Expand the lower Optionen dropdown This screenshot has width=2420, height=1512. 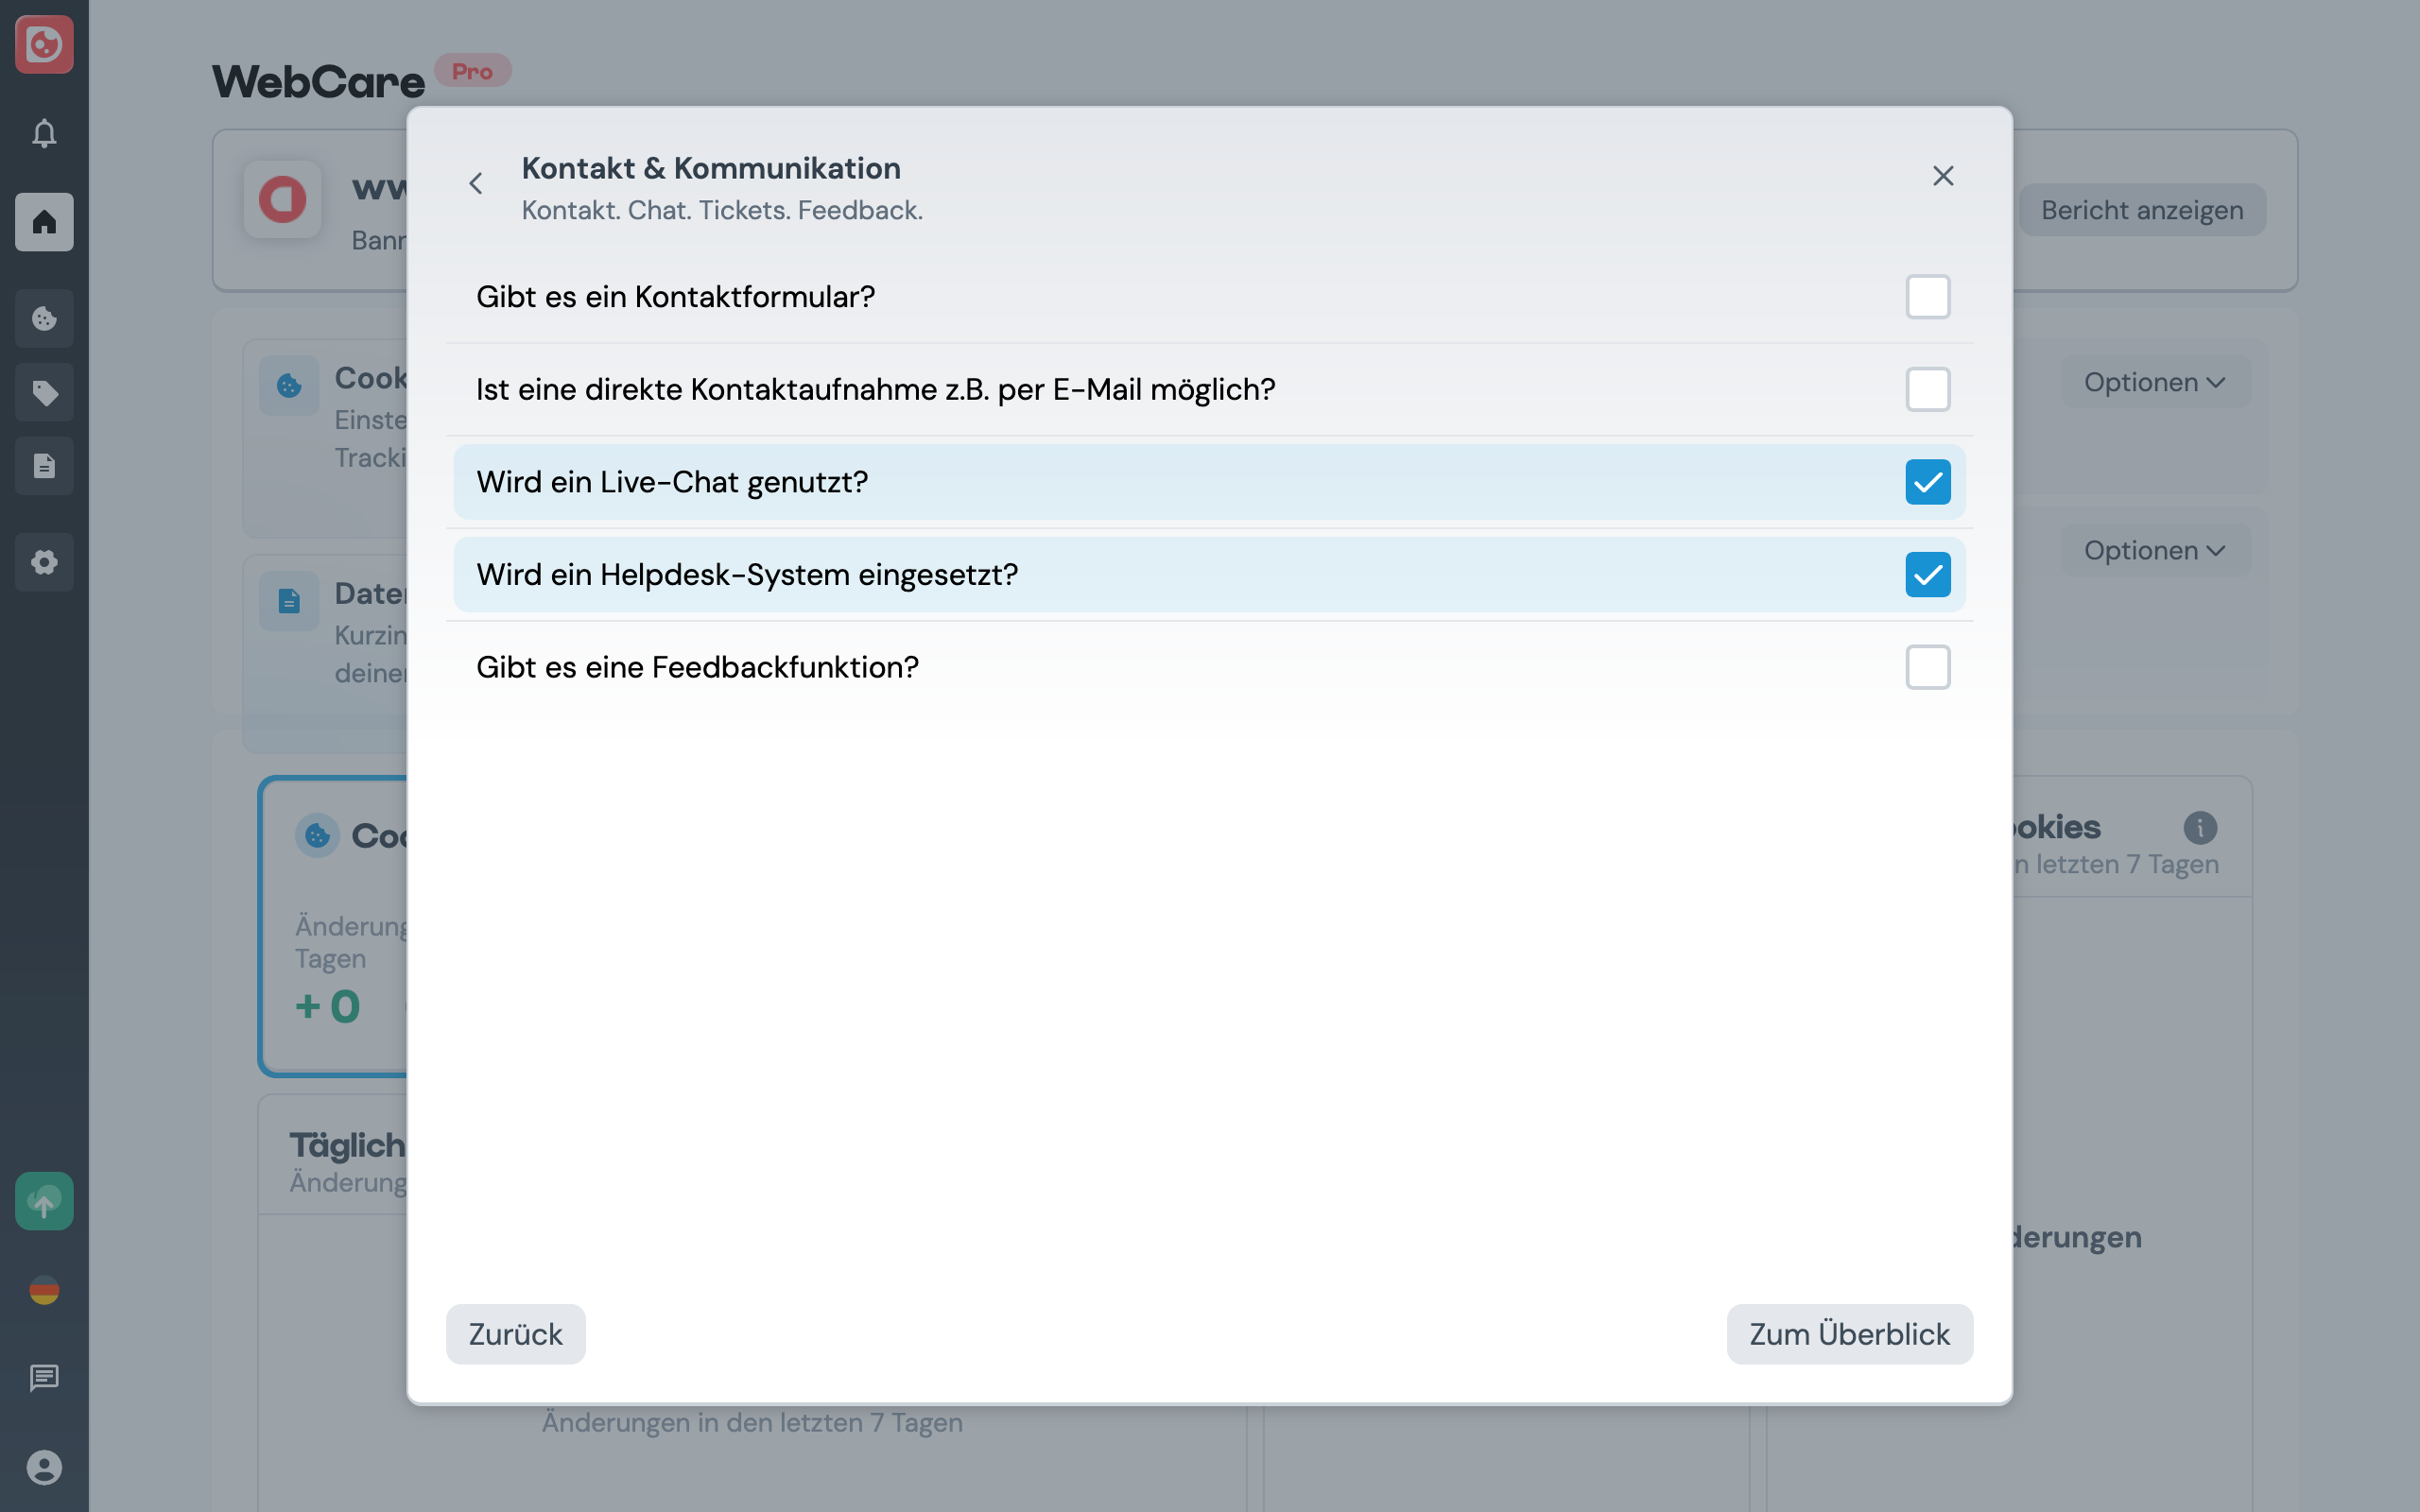pos(2156,549)
